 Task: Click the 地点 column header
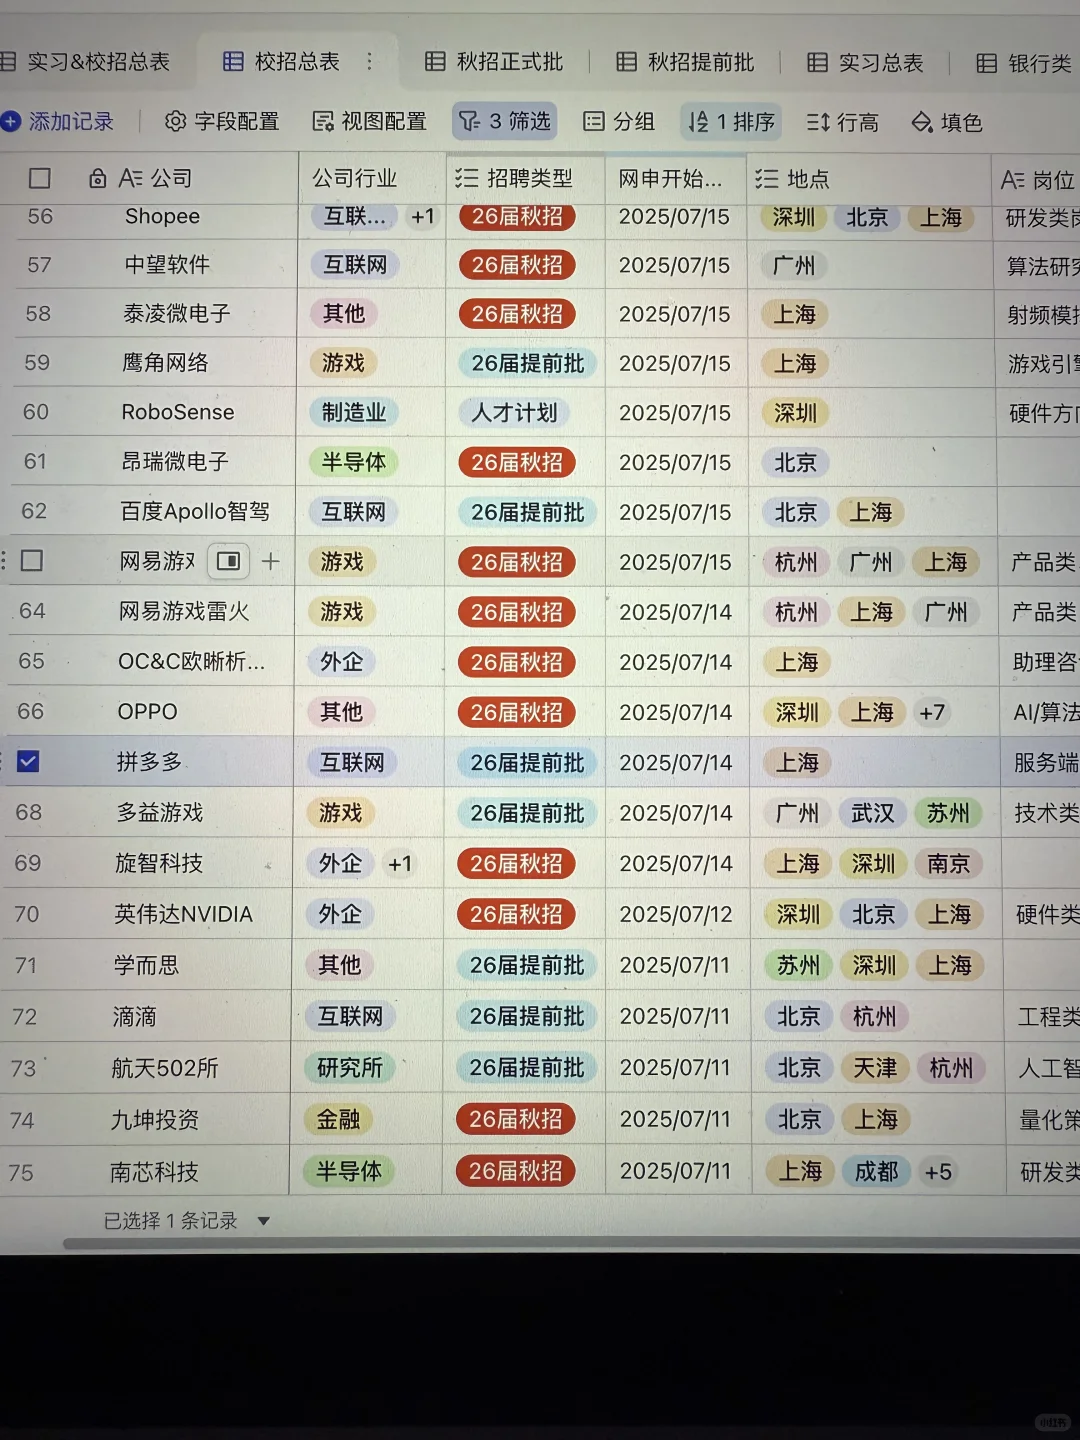[x=869, y=179]
